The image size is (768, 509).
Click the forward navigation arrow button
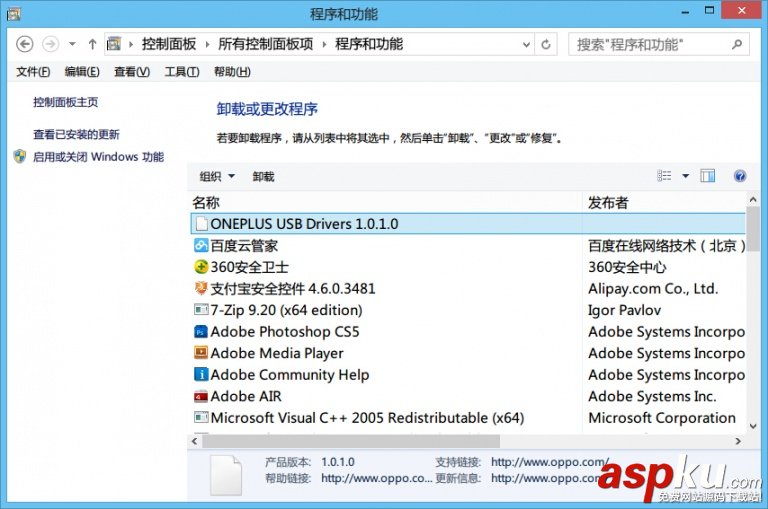50,44
